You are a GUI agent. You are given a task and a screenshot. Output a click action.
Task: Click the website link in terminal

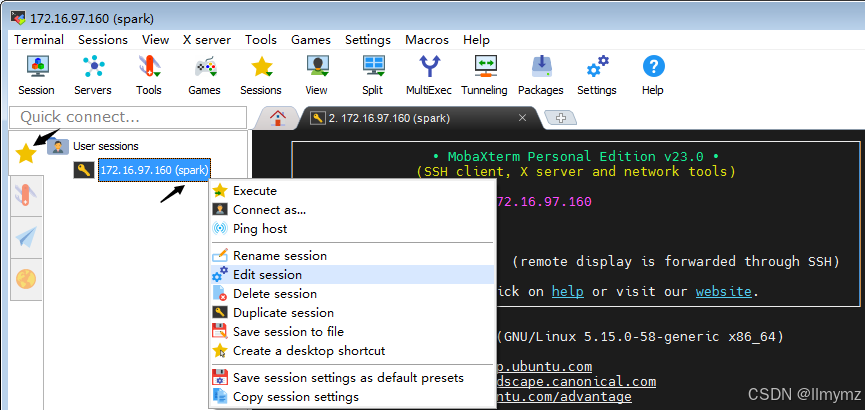723,291
